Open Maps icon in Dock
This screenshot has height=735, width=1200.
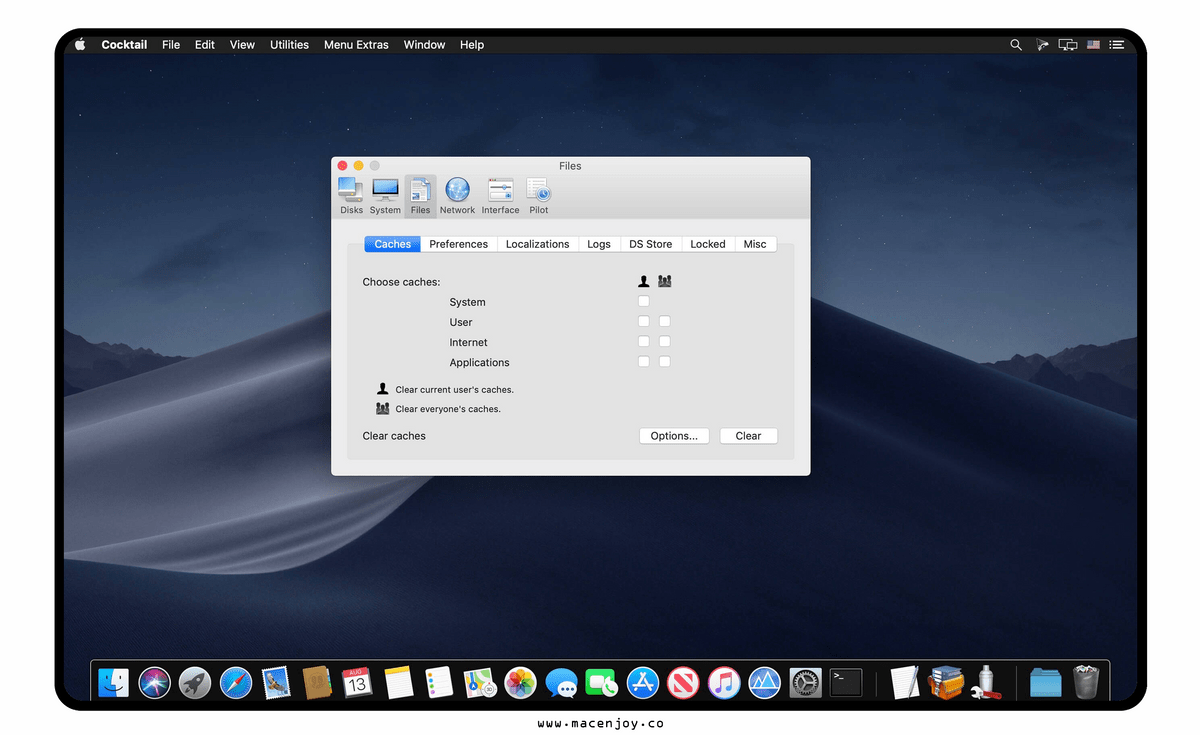click(x=480, y=683)
